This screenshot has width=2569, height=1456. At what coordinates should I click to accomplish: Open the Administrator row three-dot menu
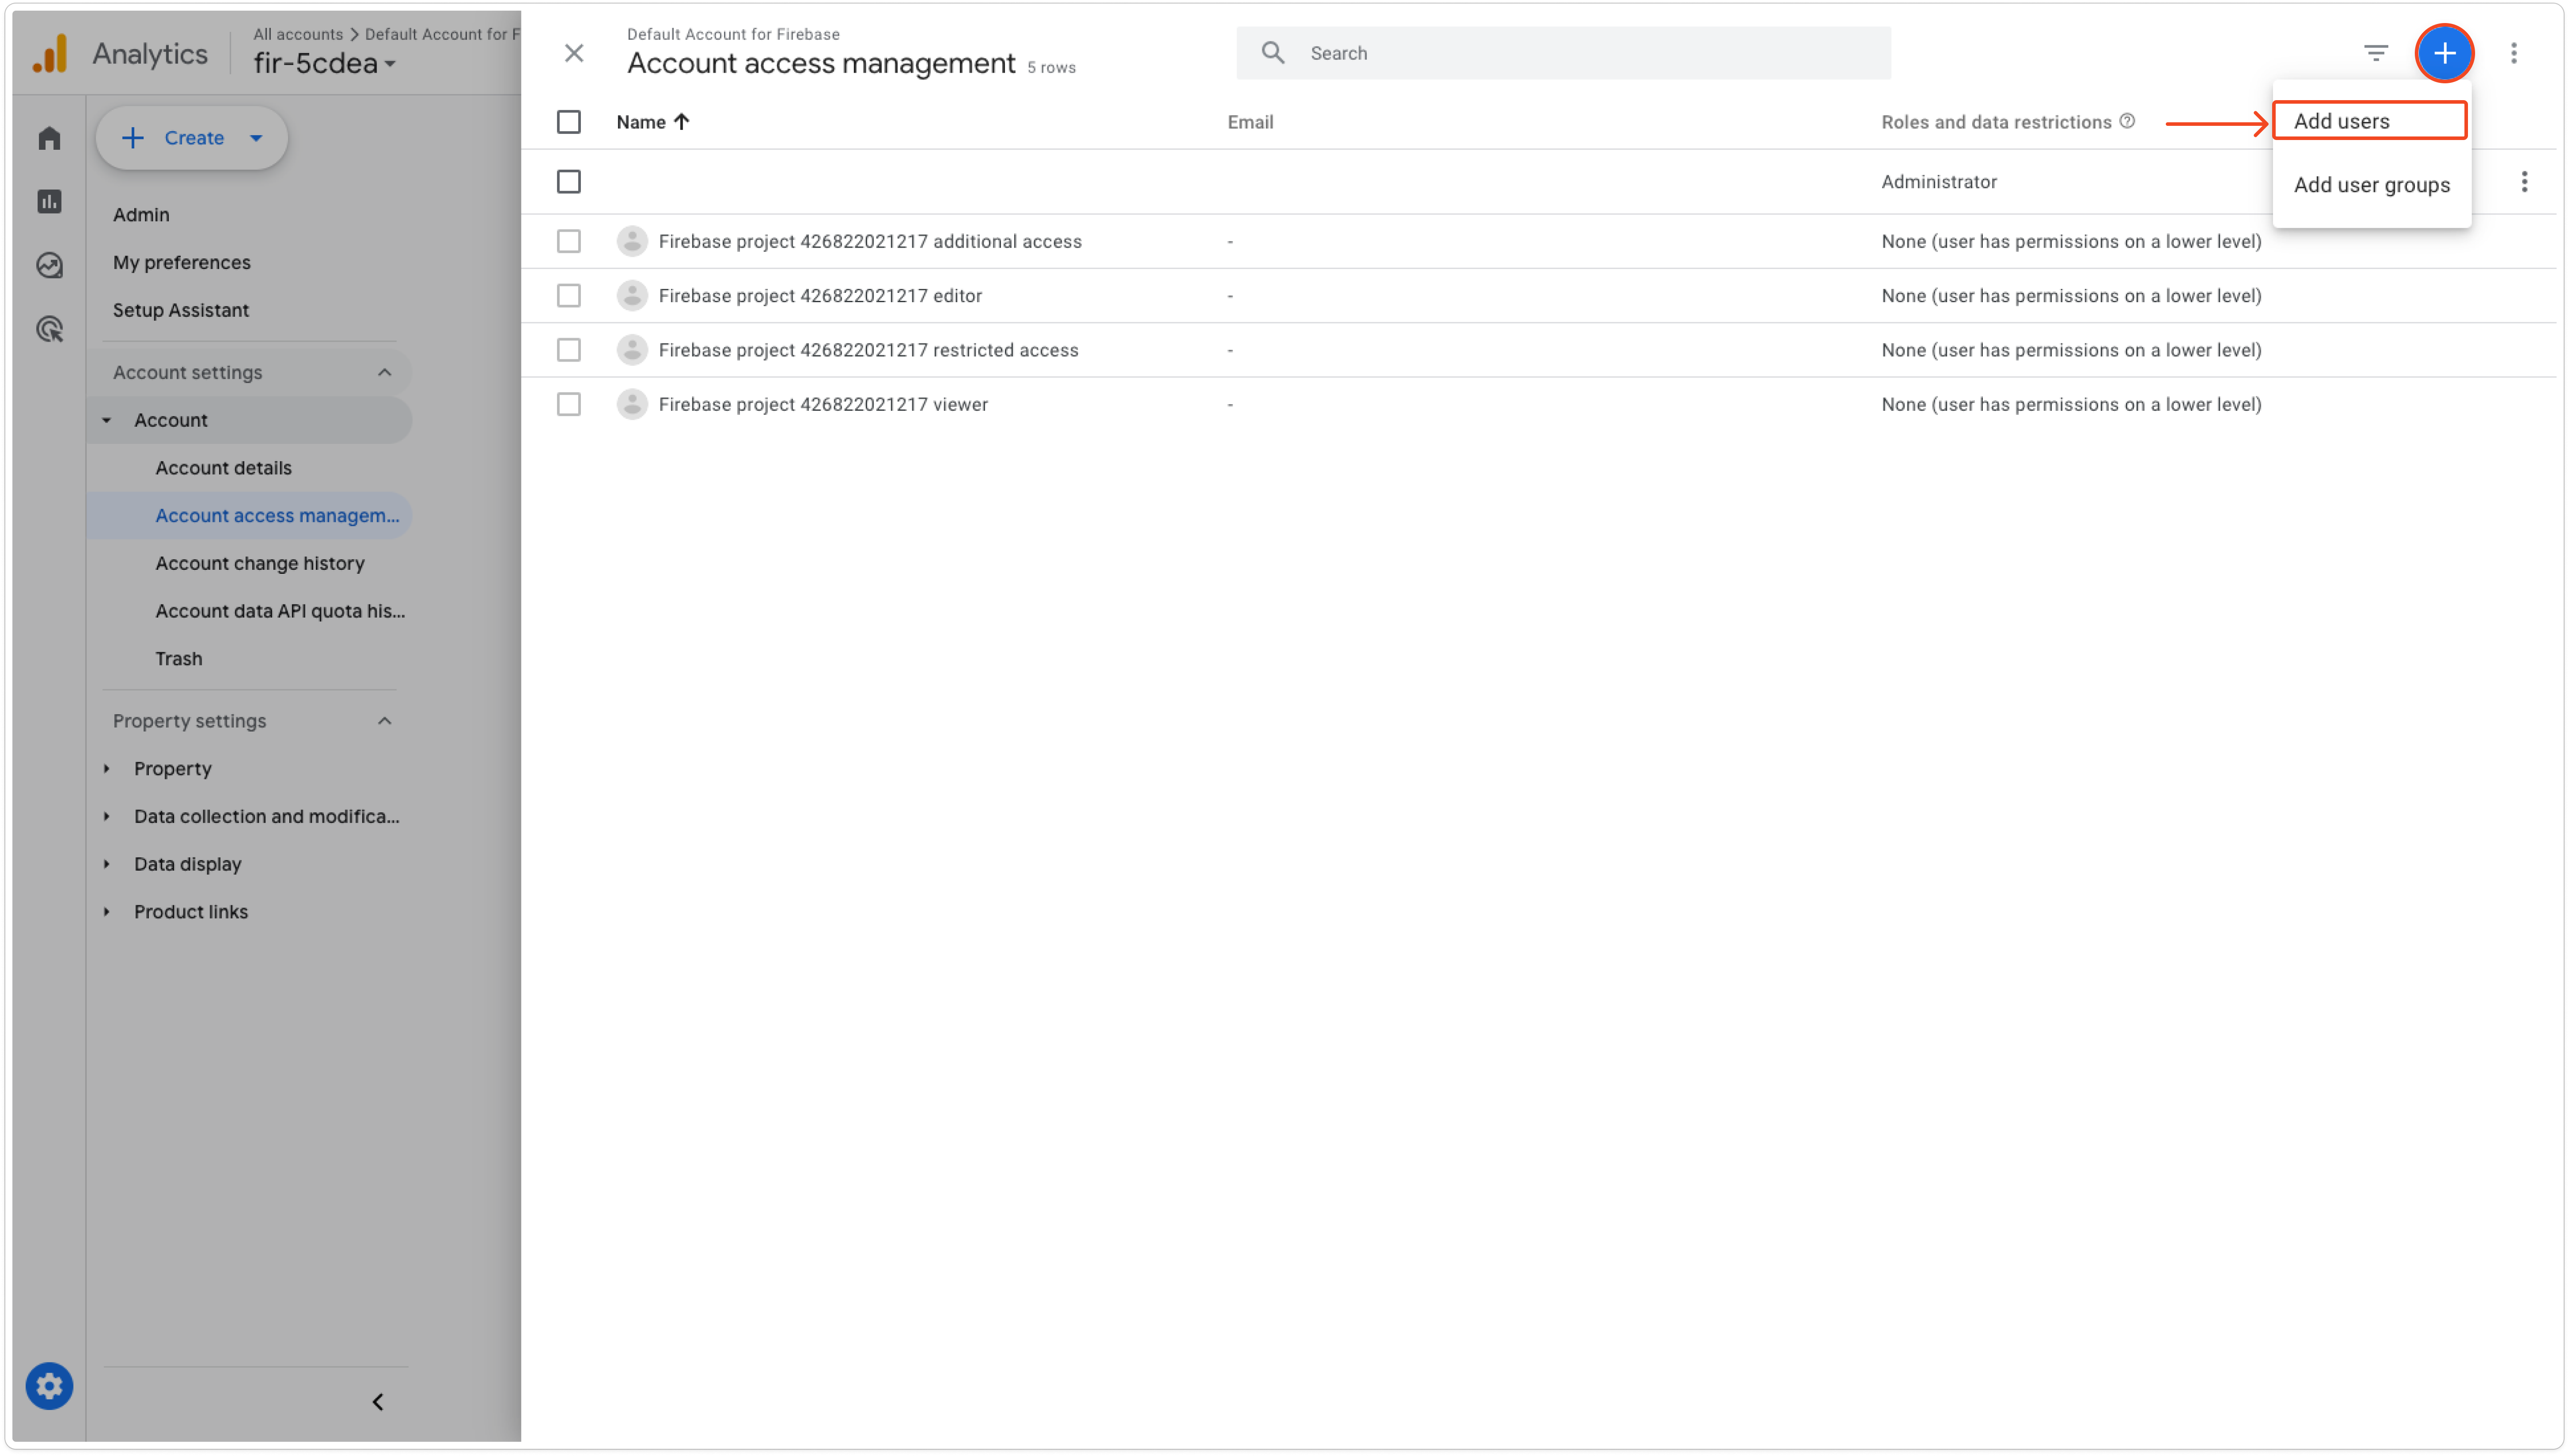point(2523,182)
